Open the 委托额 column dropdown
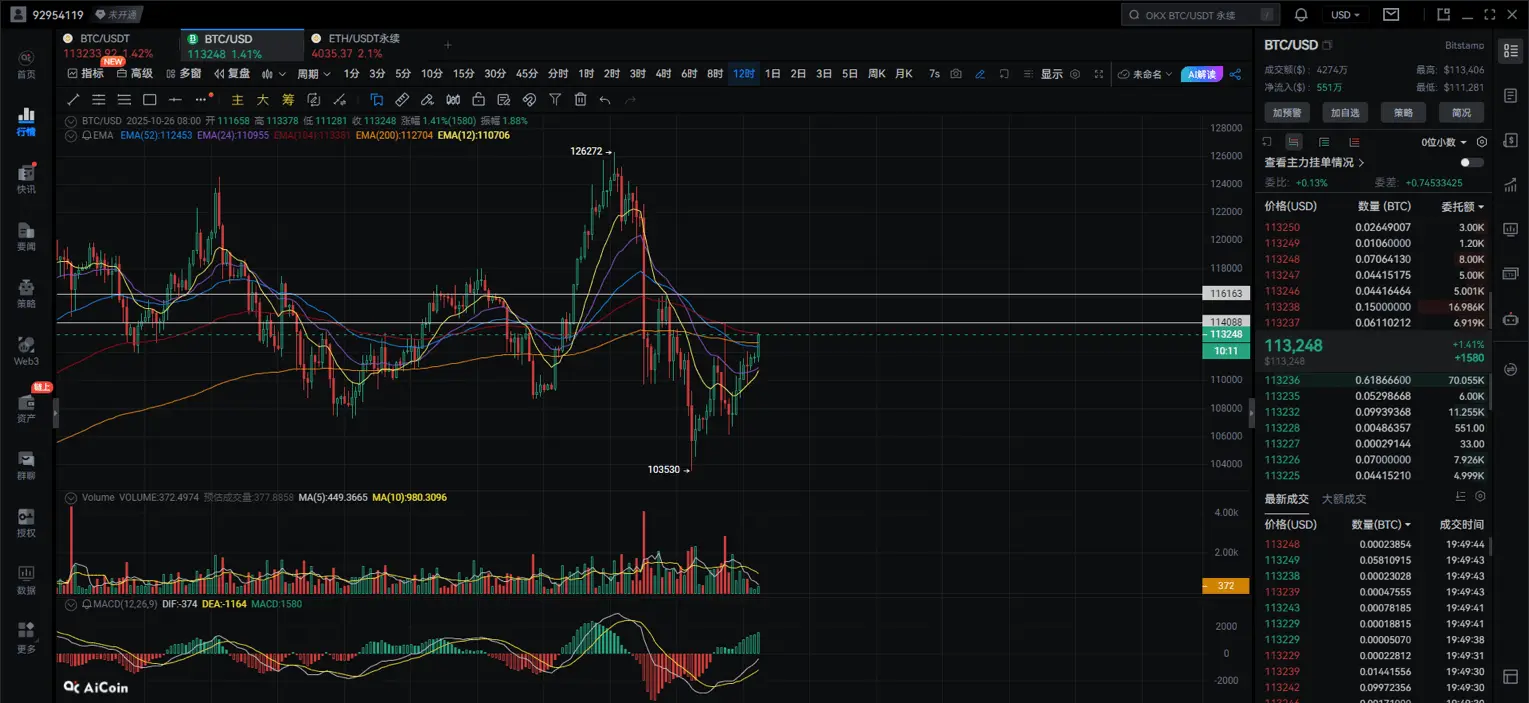This screenshot has height=703, width=1529. pyautogui.click(x=1462, y=206)
